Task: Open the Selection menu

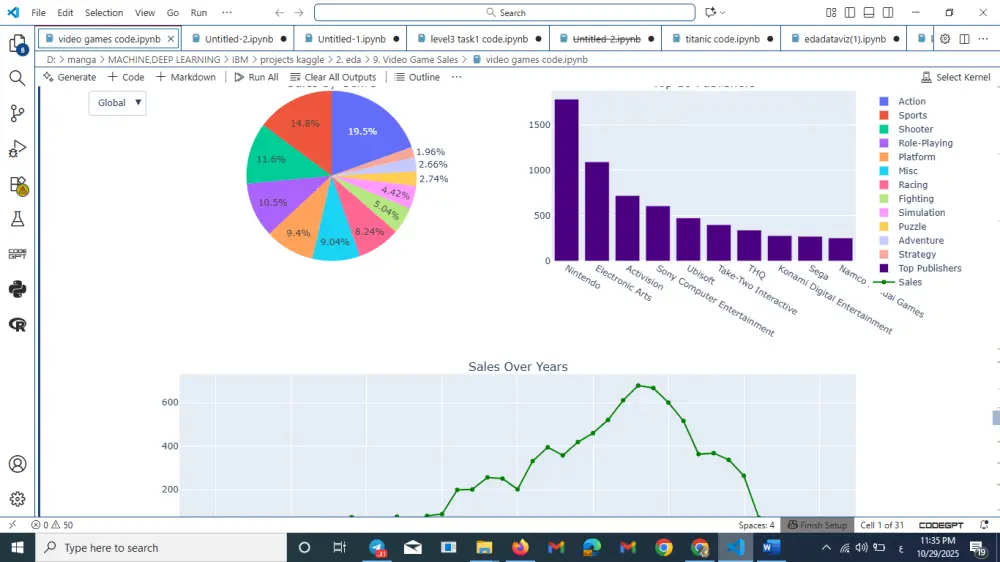Action: click(x=104, y=13)
